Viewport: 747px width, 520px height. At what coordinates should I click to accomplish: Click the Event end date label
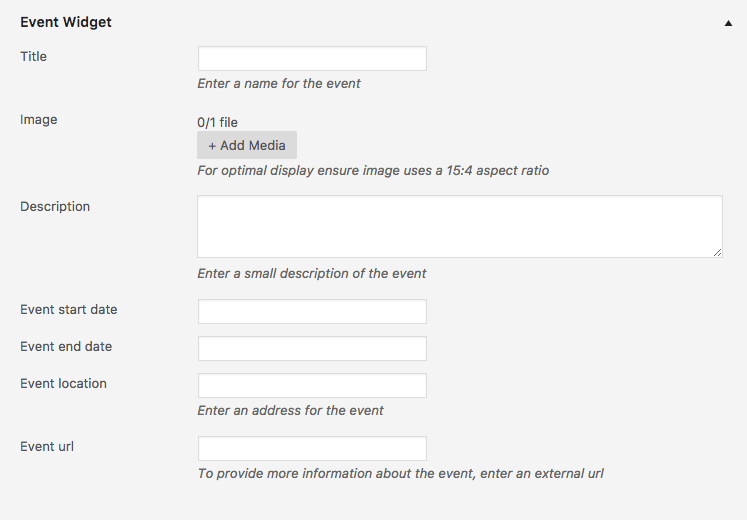point(66,347)
